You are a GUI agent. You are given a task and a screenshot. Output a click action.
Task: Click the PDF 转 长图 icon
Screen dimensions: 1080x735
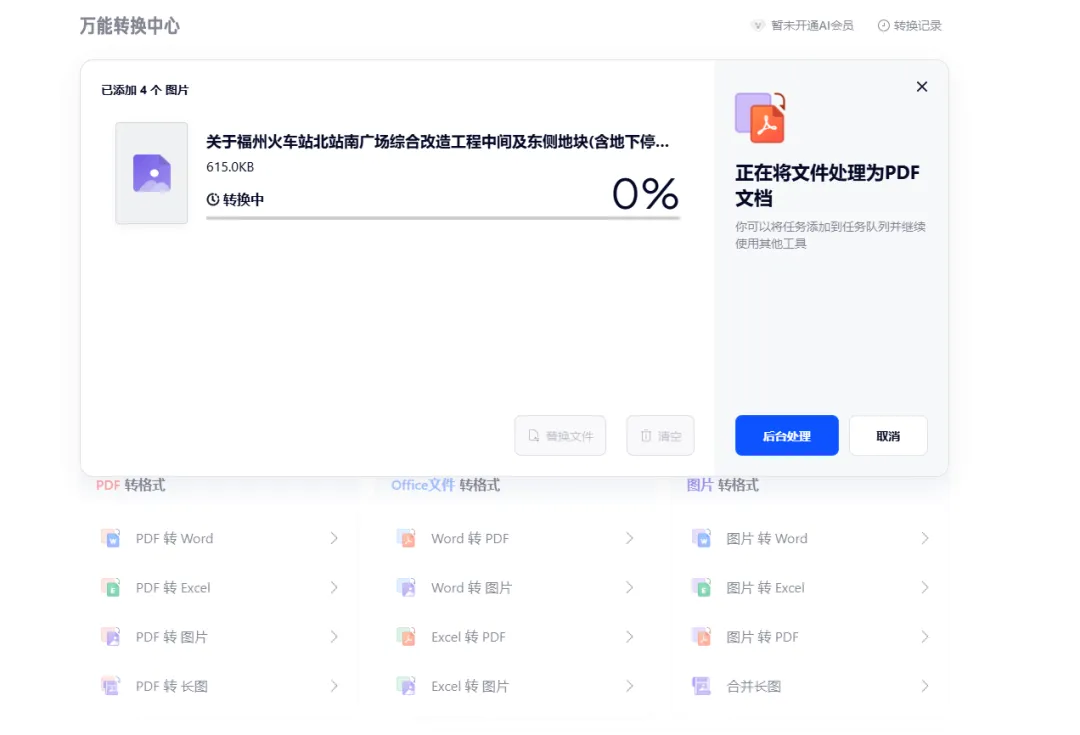tap(111, 686)
